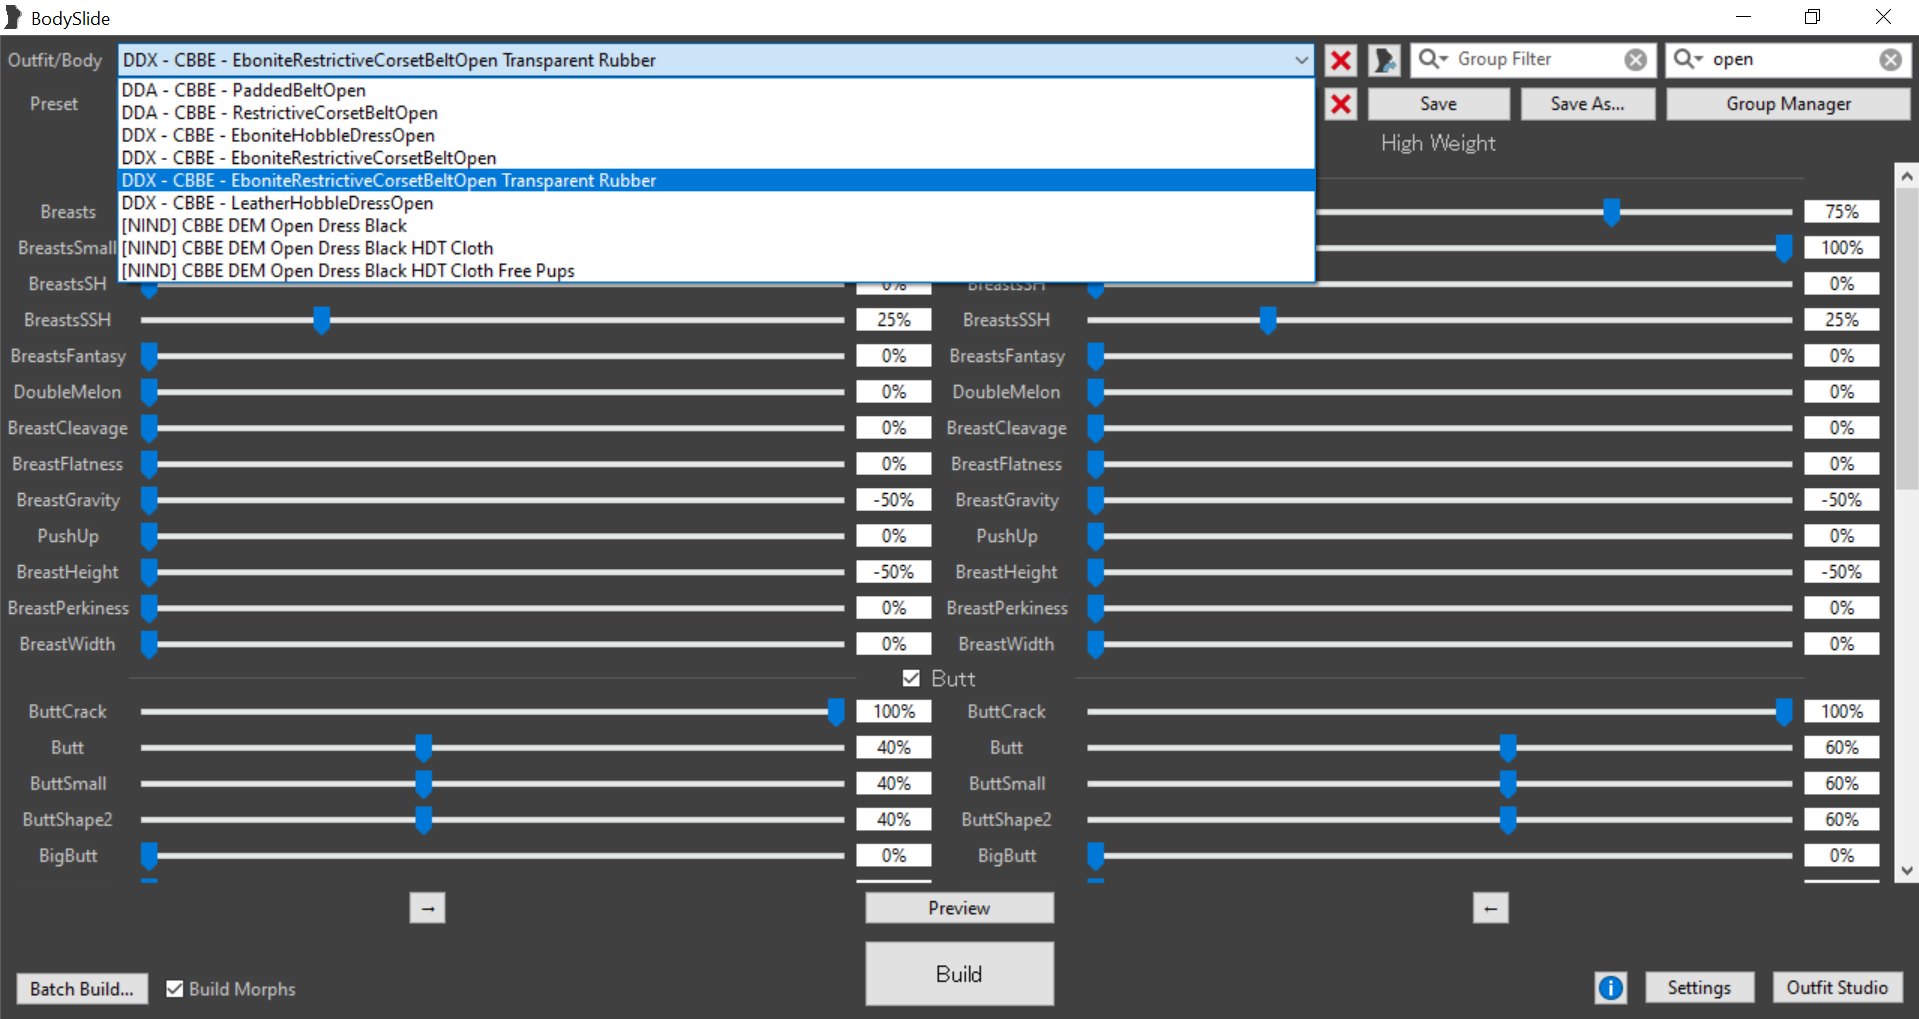
Task: Click the low weight Butt 40% value field
Action: [x=894, y=748]
